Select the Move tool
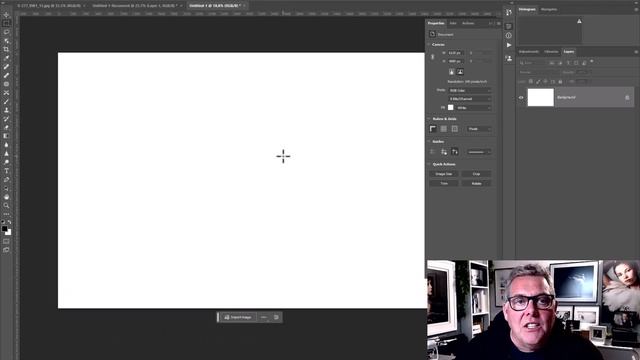Viewport: 640px width, 360px height. click(x=6, y=15)
